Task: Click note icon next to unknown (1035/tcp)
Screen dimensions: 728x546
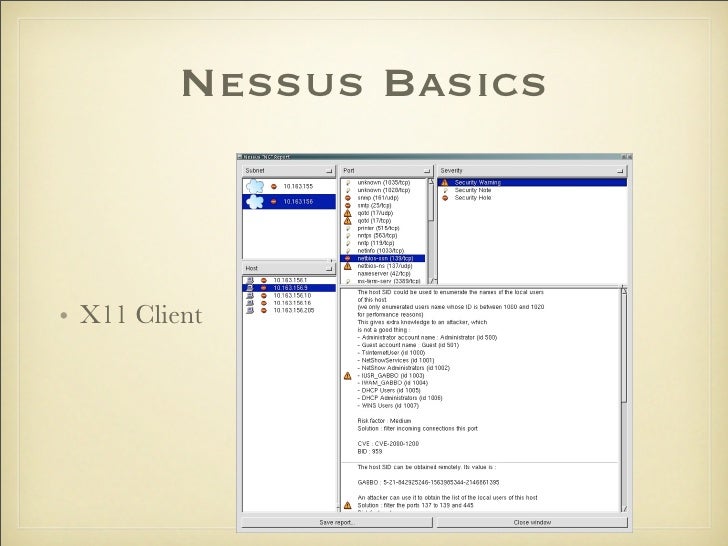Action: [348, 183]
